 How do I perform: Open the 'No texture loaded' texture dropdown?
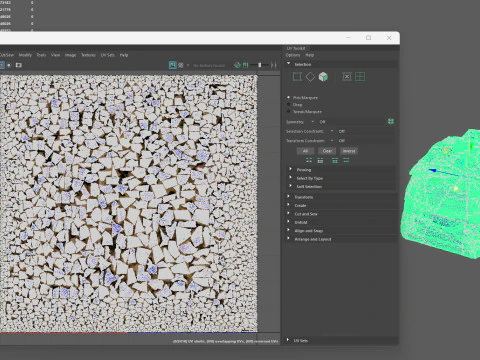coord(209,66)
